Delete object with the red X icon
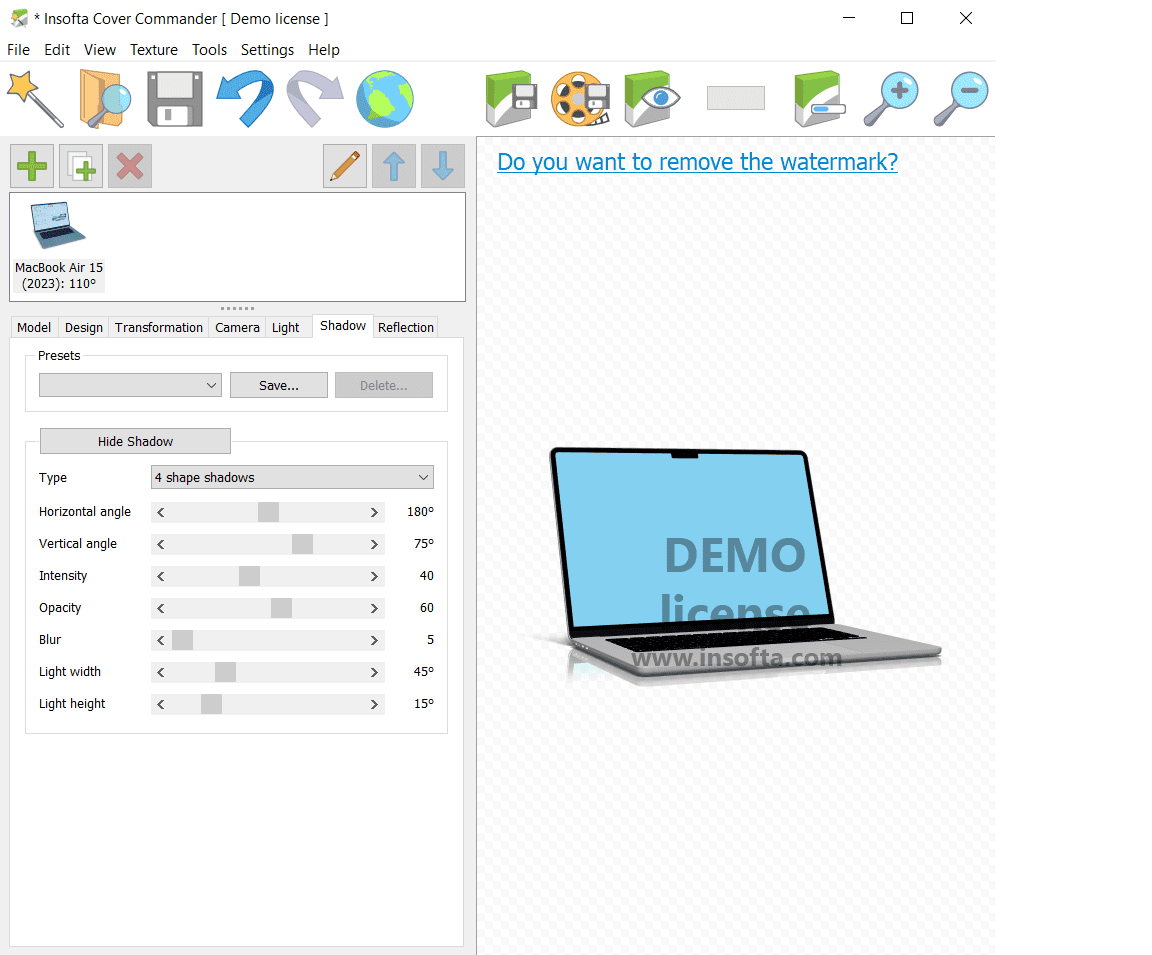 click(130, 166)
